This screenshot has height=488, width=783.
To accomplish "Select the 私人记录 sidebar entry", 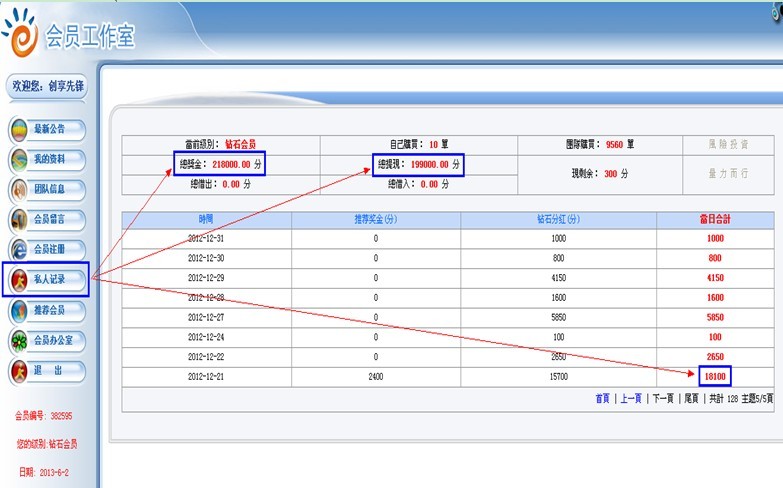I will click(47, 280).
